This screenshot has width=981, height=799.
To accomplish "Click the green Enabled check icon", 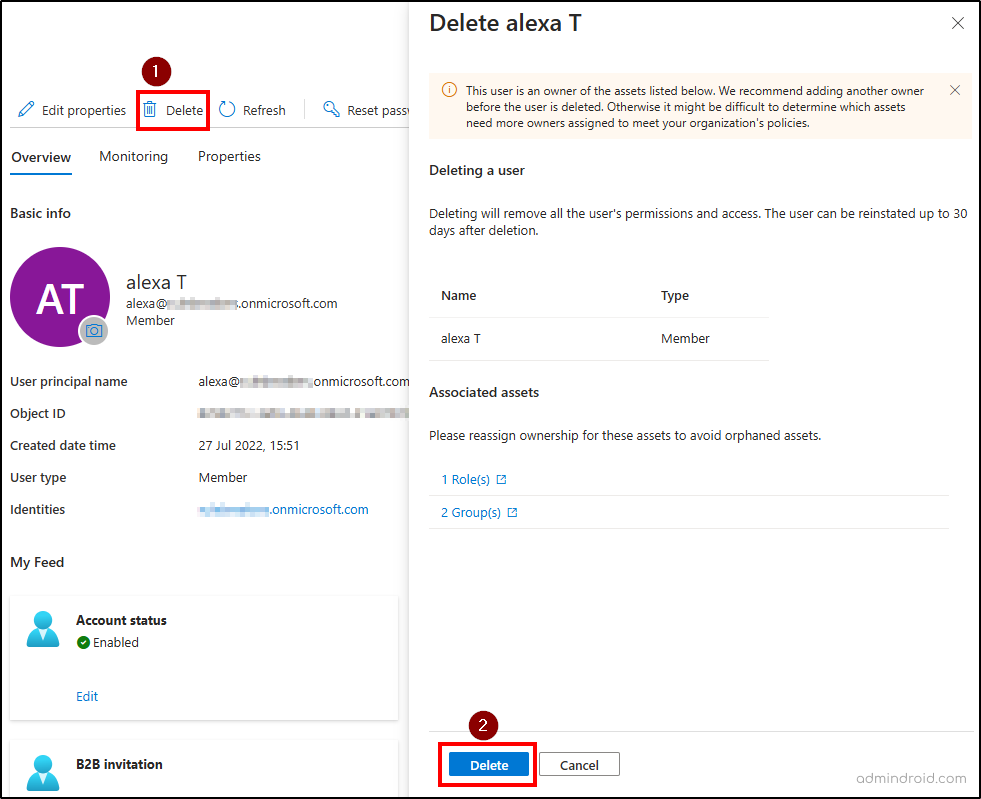I will (83, 643).
